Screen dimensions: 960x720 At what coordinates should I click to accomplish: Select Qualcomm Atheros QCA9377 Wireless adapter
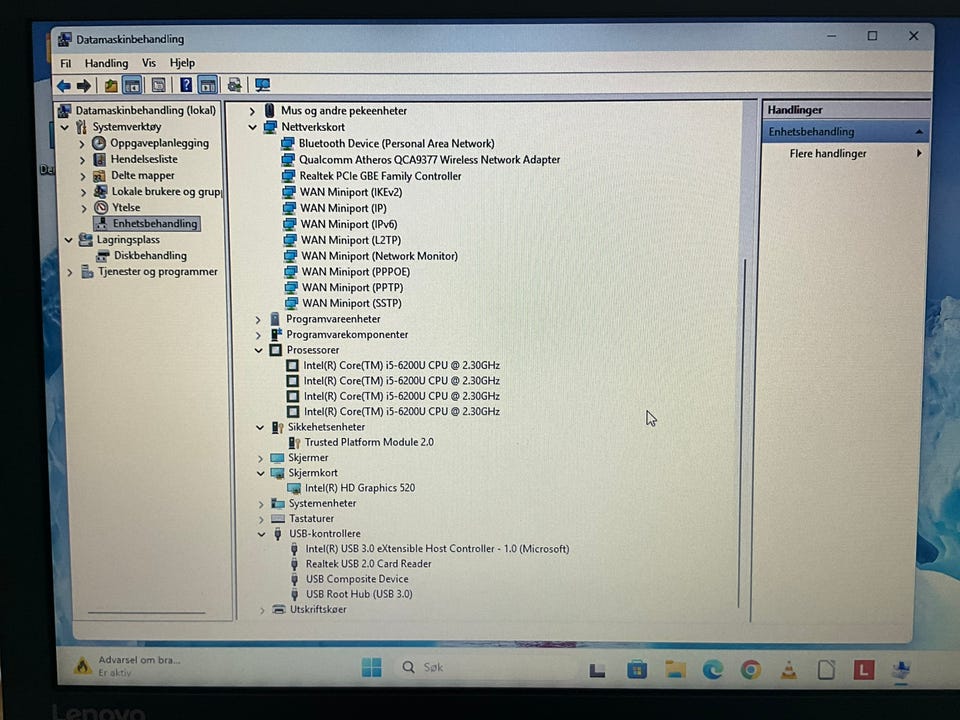(429, 160)
